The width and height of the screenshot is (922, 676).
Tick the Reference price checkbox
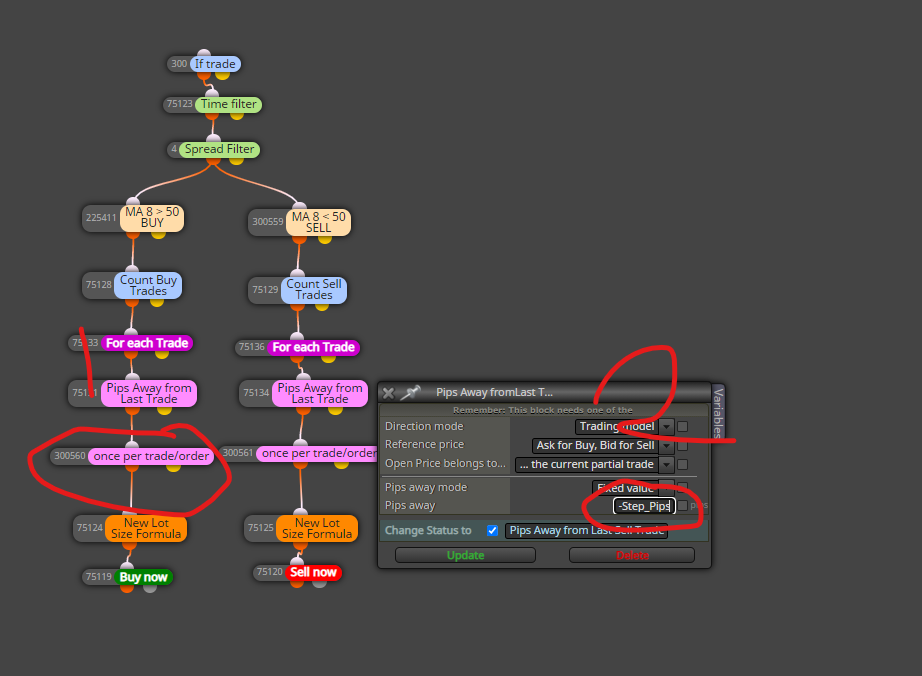[x=683, y=446]
